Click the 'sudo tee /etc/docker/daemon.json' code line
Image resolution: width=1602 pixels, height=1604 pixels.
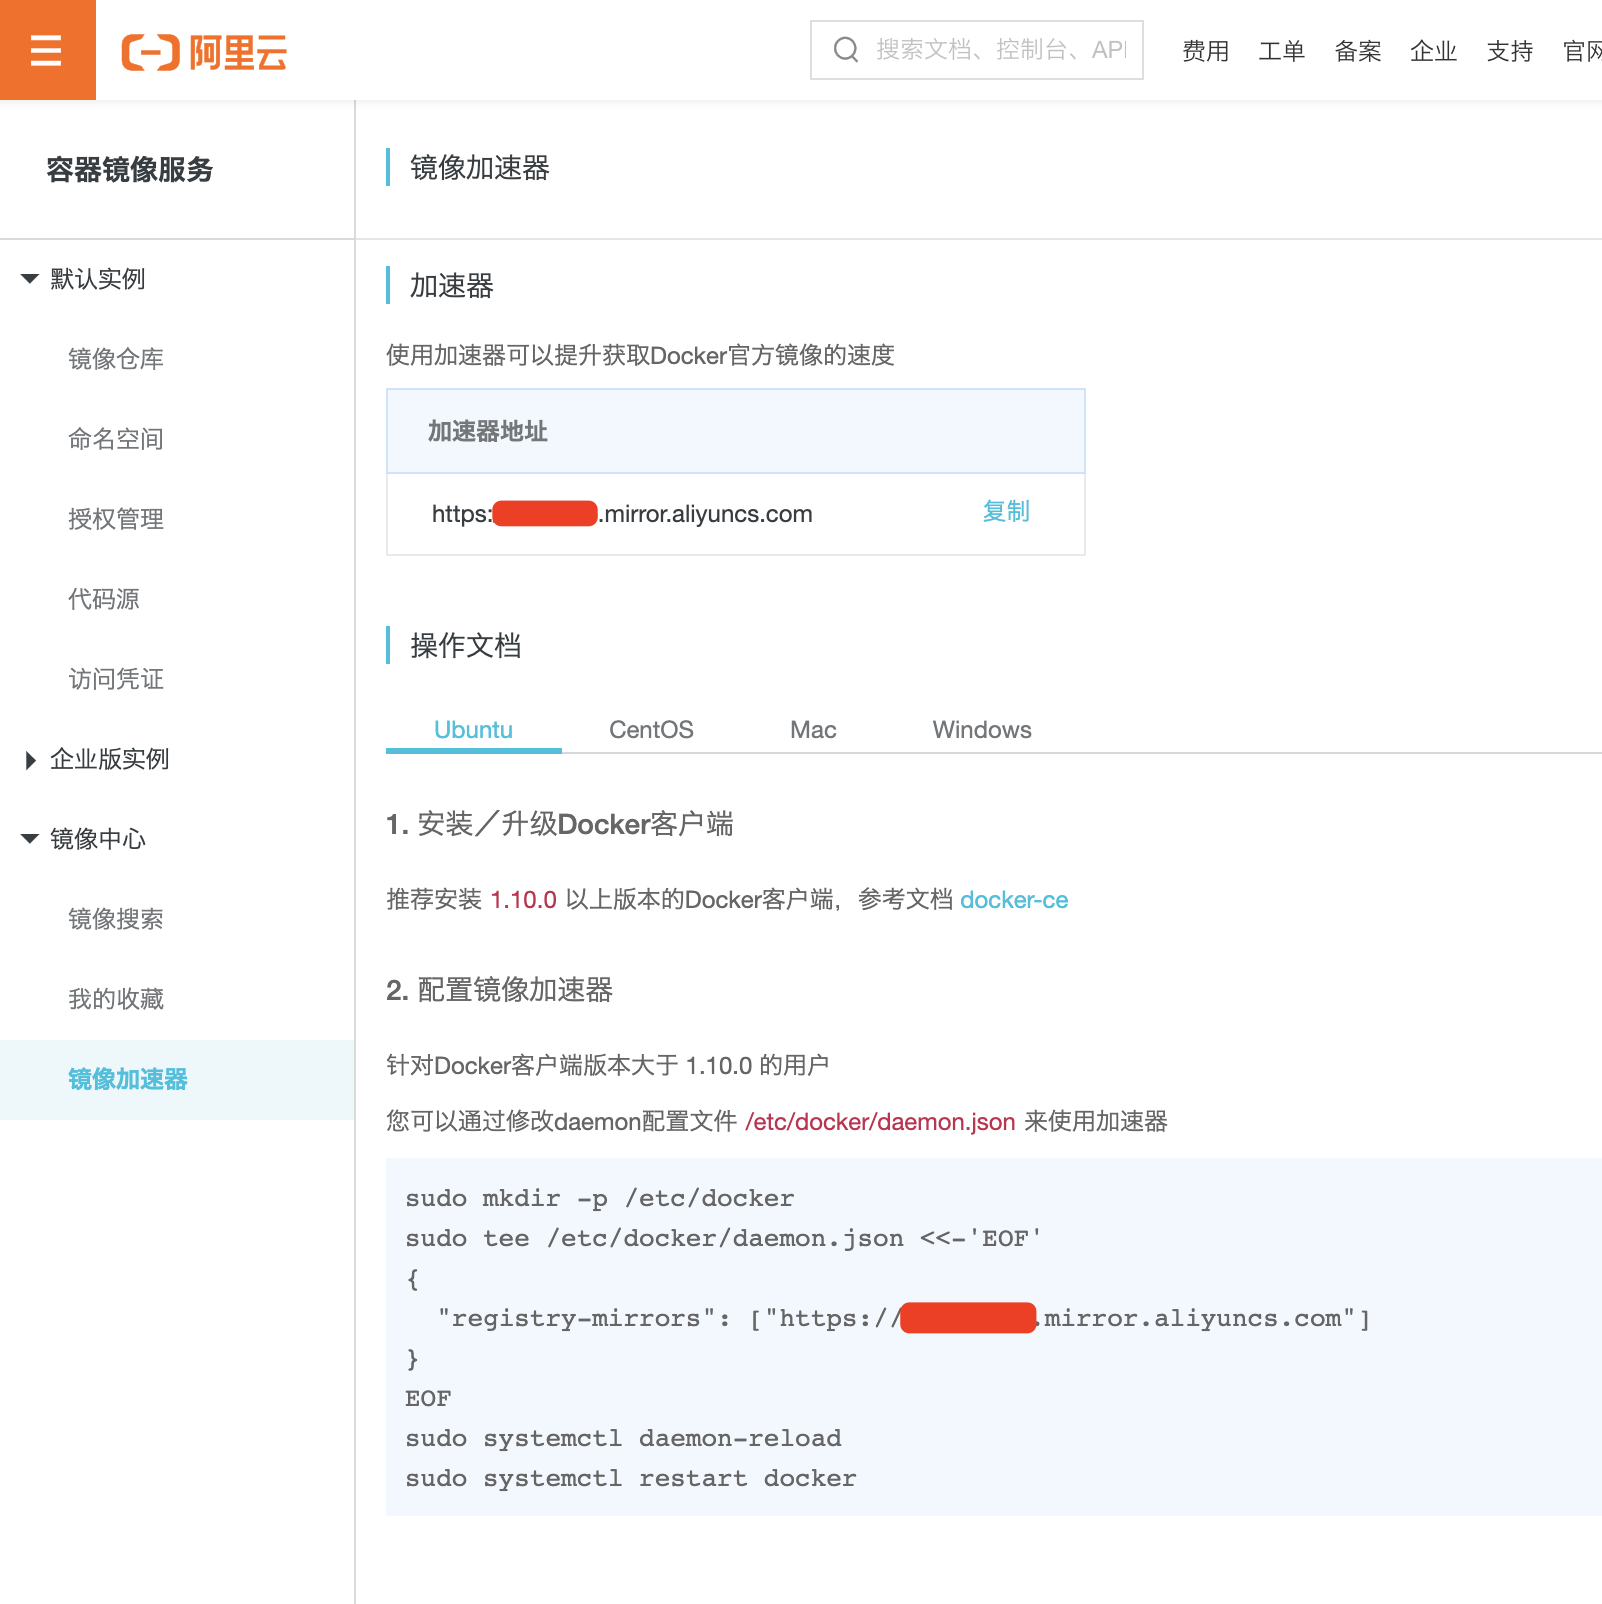(x=723, y=1238)
